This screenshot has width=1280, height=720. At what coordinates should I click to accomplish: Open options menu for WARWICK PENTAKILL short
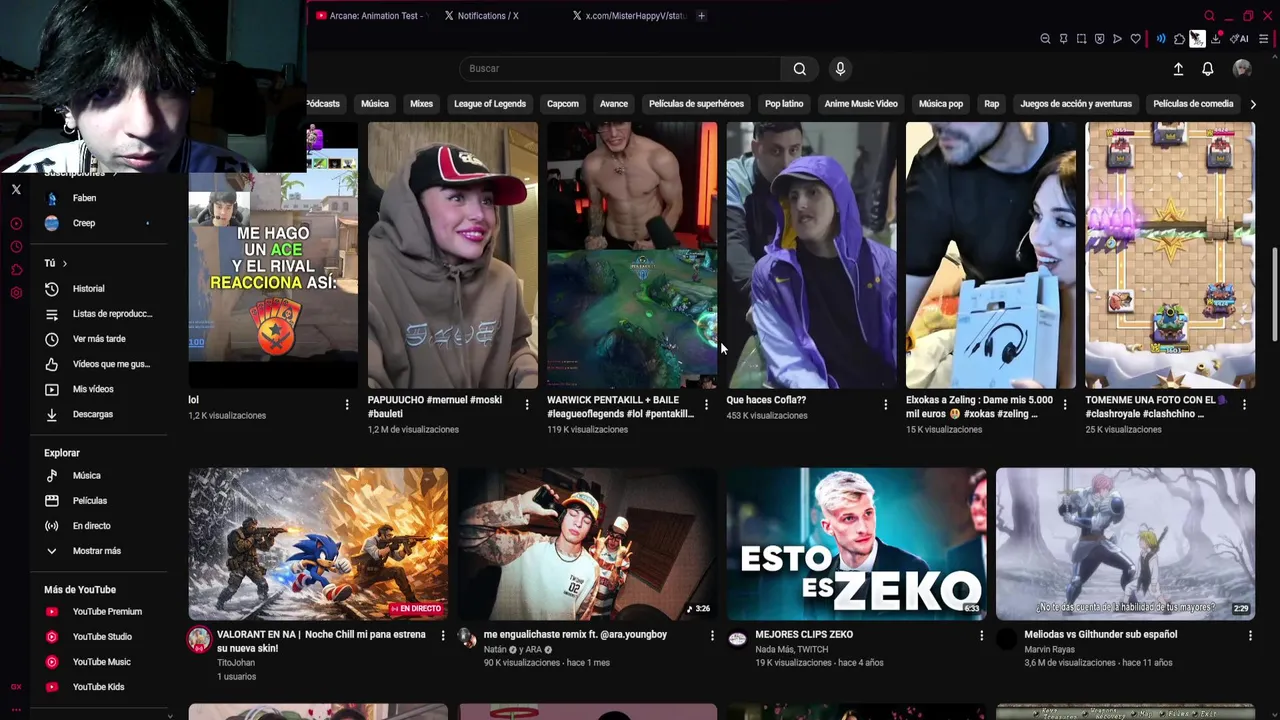(706, 405)
